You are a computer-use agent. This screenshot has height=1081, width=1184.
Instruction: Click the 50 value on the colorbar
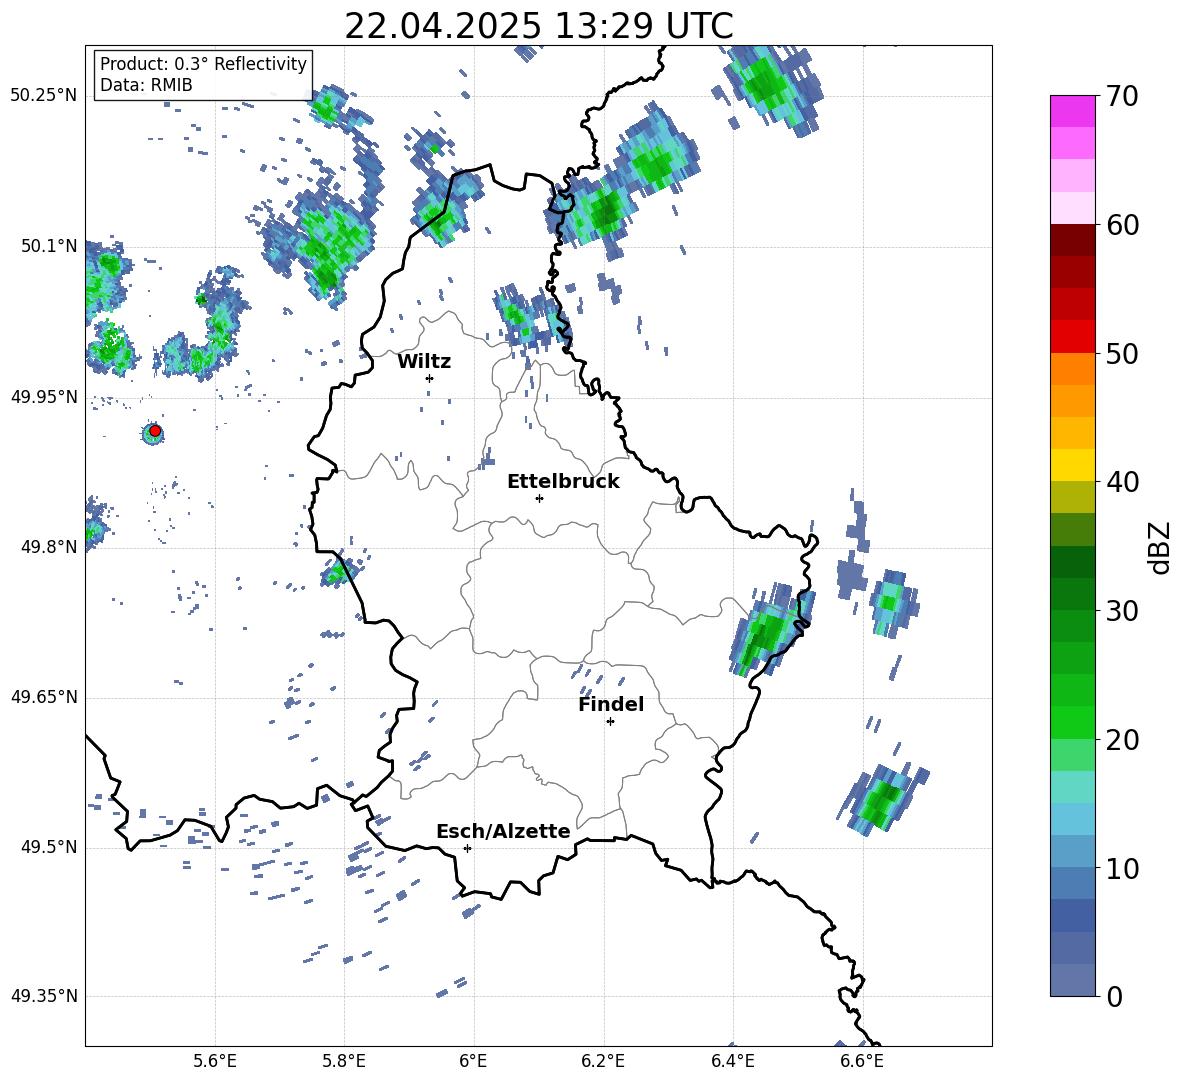pyautogui.click(x=1121, y=353)
